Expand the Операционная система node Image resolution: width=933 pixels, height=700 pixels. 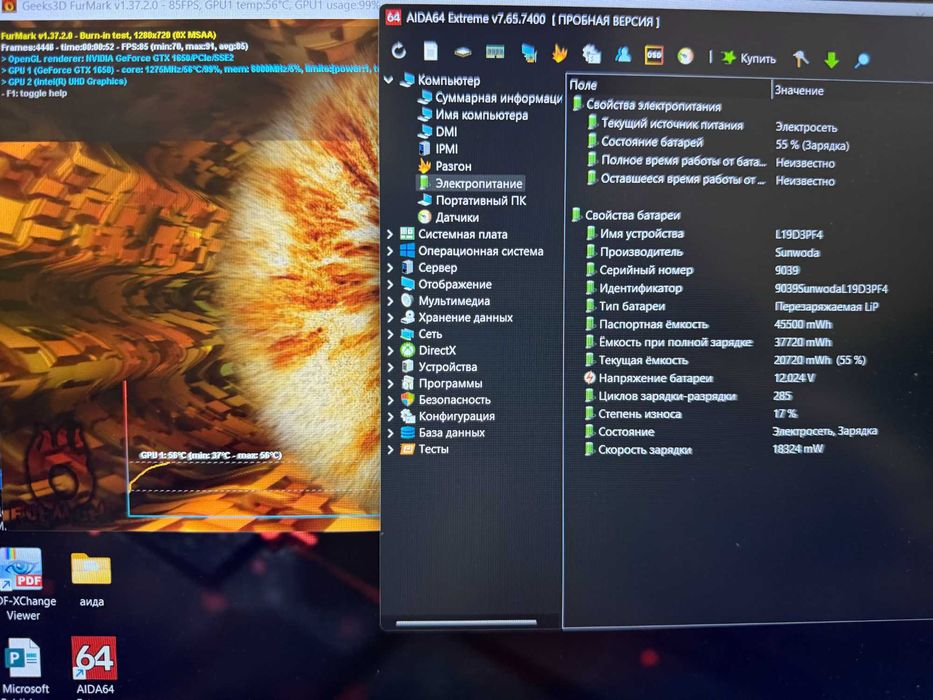click(x=390, y=251)
